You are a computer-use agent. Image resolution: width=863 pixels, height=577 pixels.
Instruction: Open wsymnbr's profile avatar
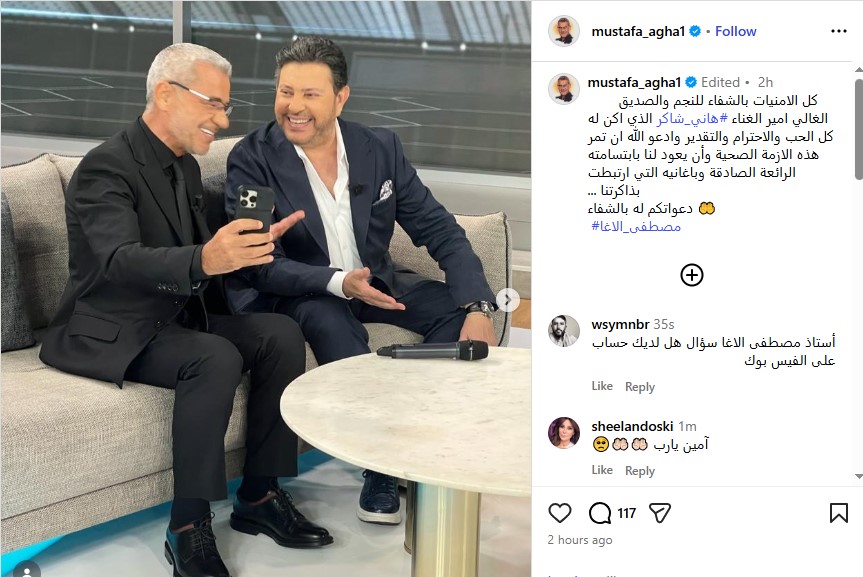pyautogui.click(x=564, y=331)
